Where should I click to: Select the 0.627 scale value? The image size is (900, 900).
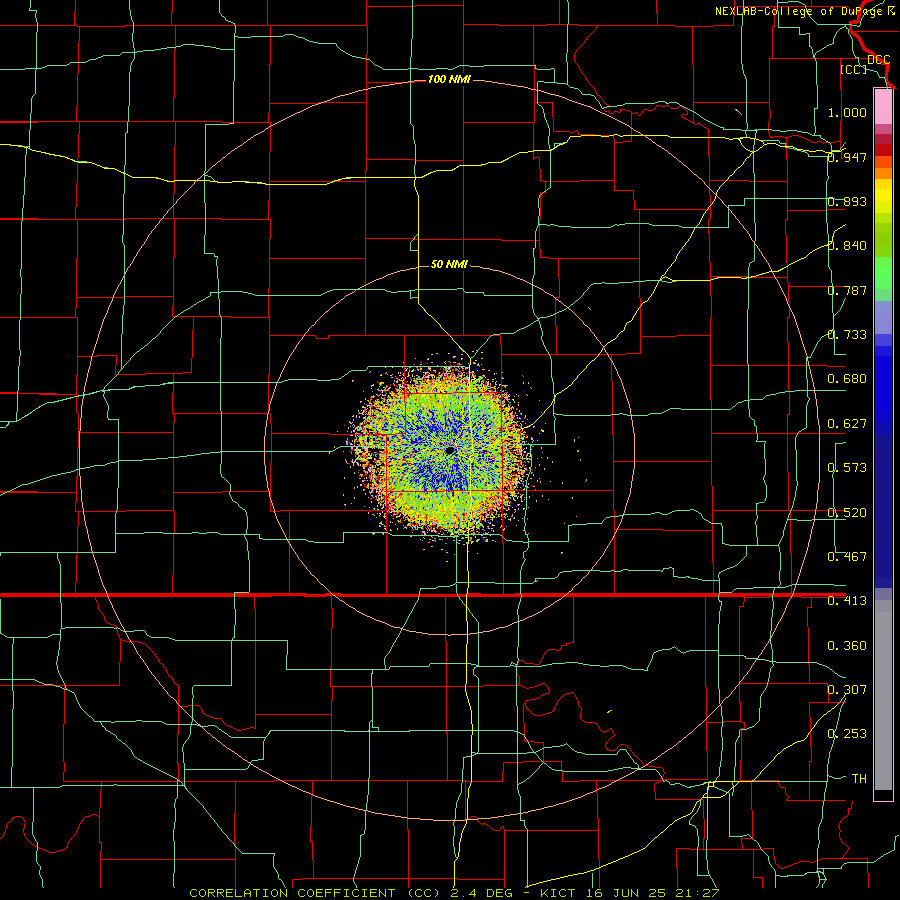point(847,424)
